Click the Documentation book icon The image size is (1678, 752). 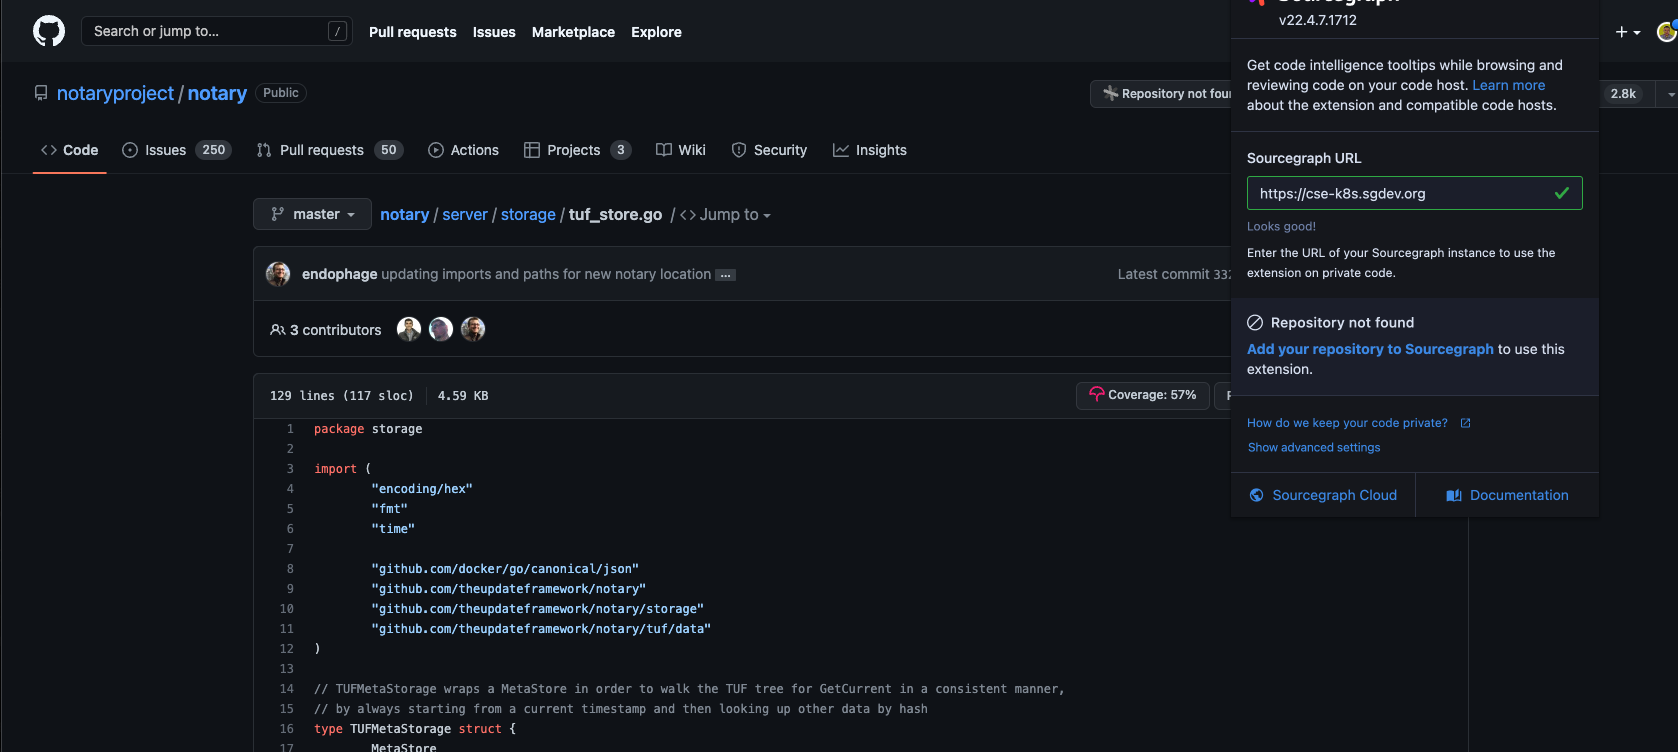1454,495
